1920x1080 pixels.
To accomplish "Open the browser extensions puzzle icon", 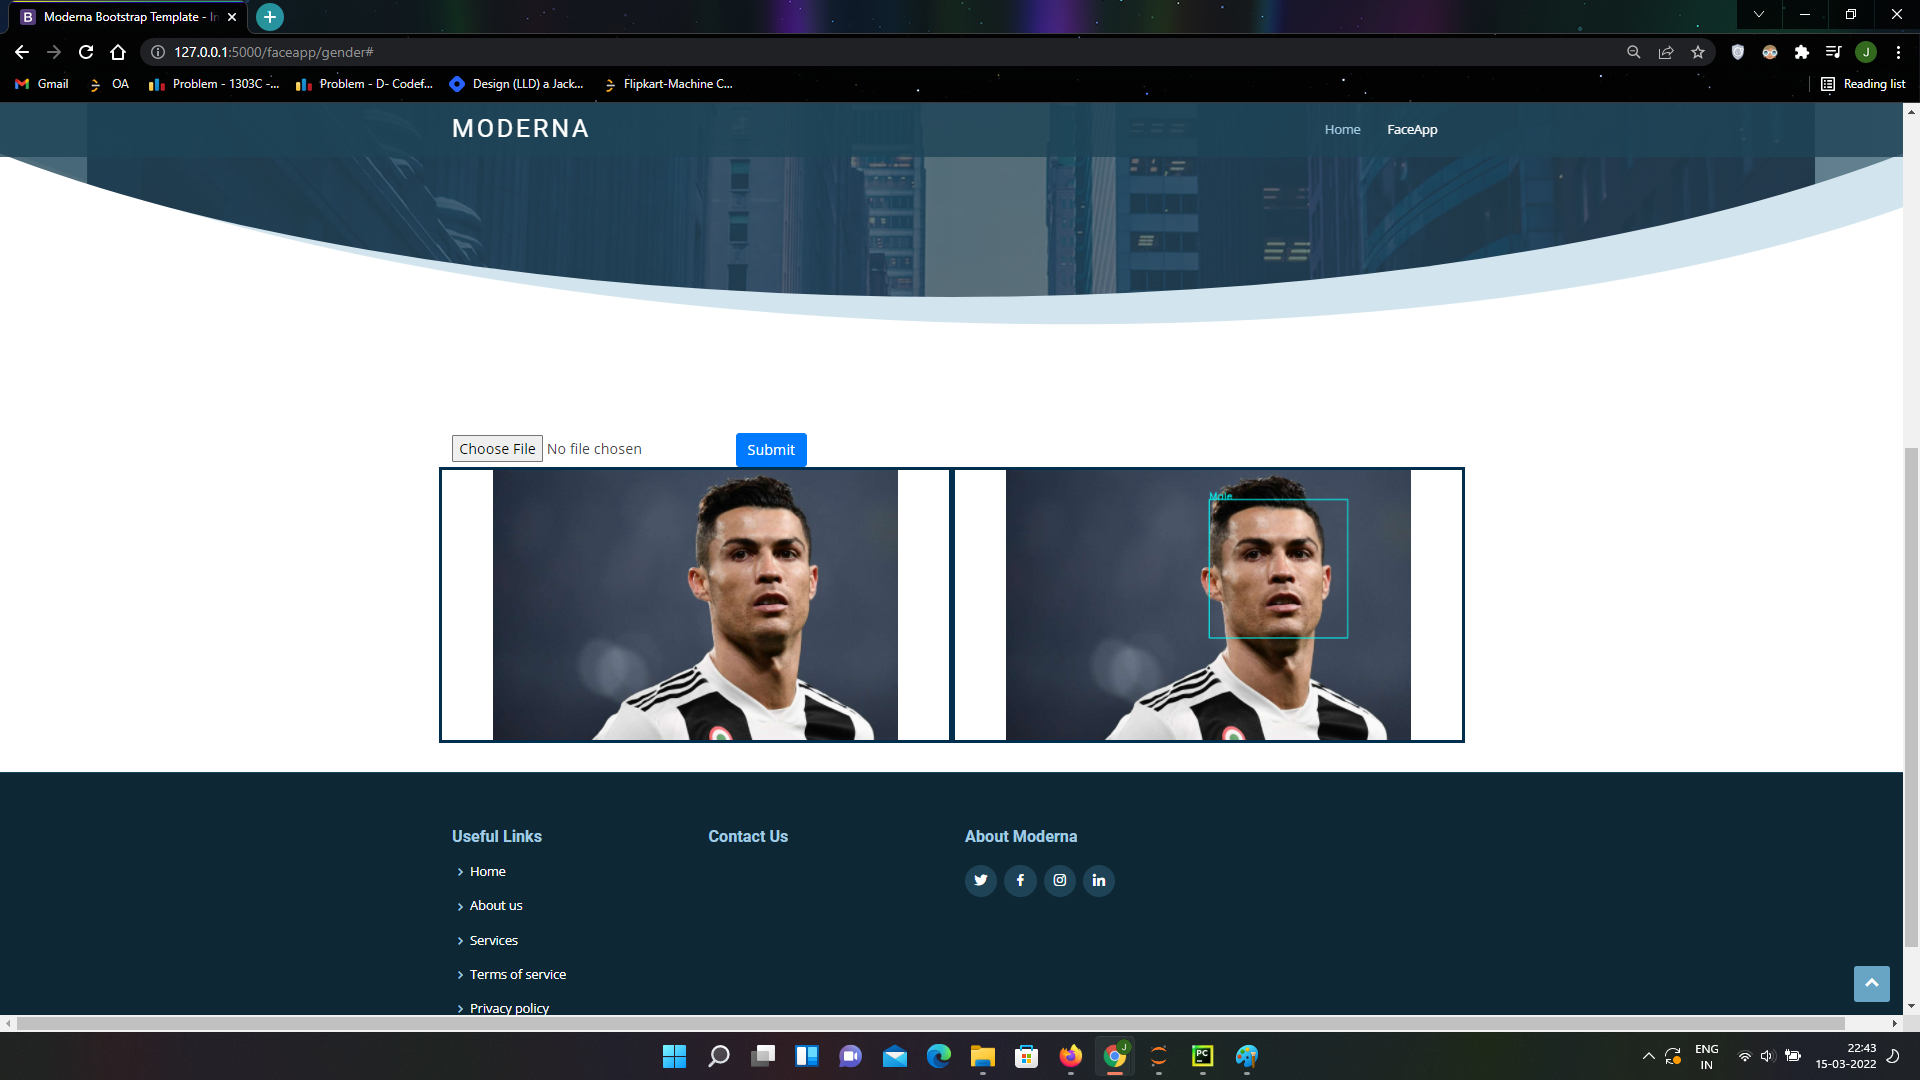I will (1802, 52).
